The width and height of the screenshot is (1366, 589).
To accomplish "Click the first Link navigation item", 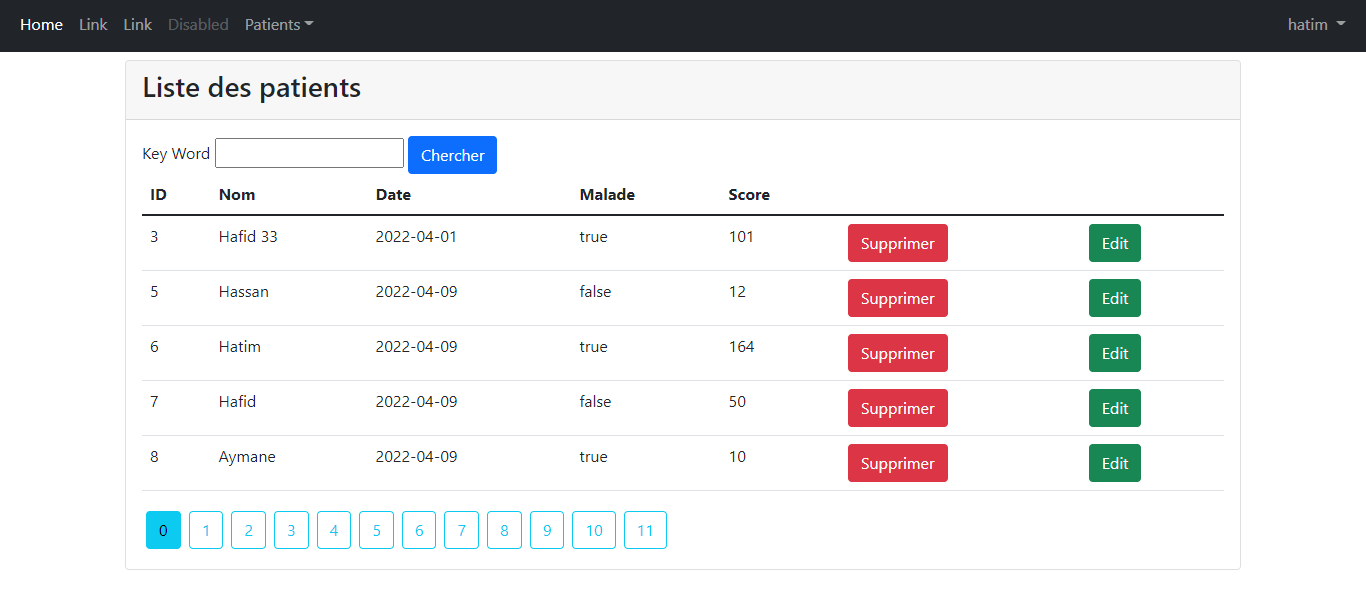I will pos(93,24).
